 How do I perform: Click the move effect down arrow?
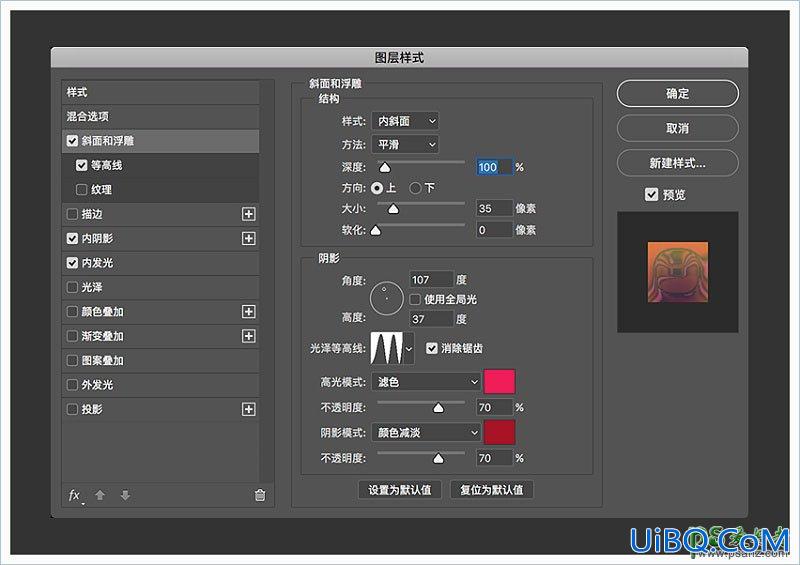tap(125, 495)
